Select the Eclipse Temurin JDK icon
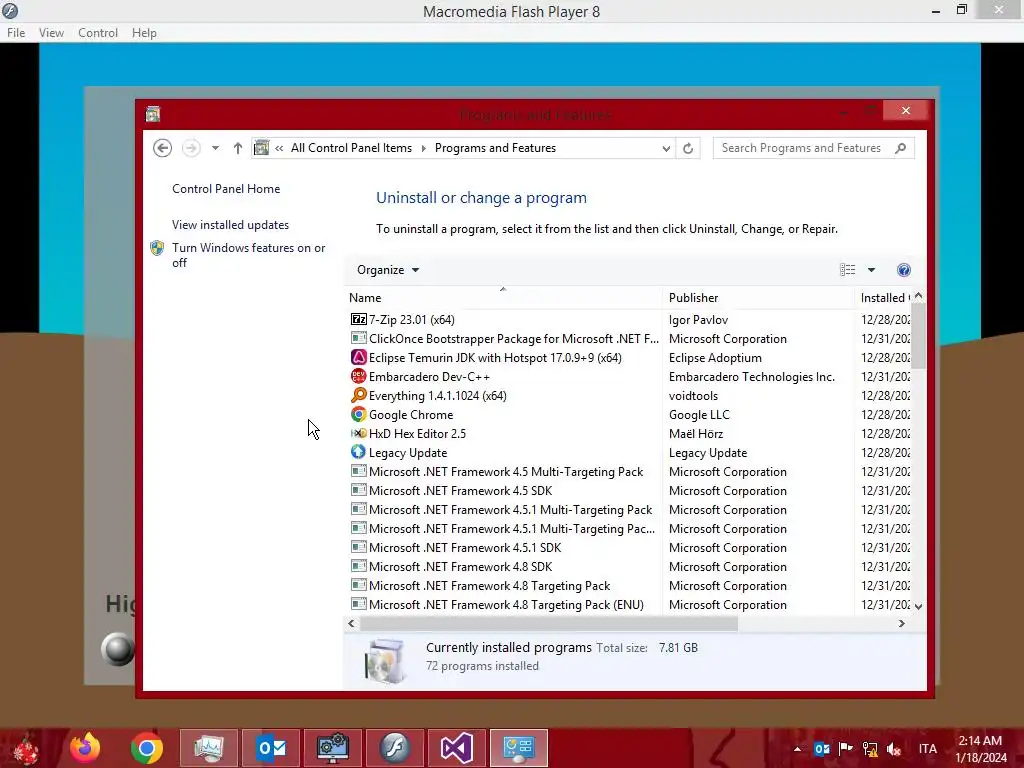The width and height of the screenshot is (1024, 768). tap(359, 357)
